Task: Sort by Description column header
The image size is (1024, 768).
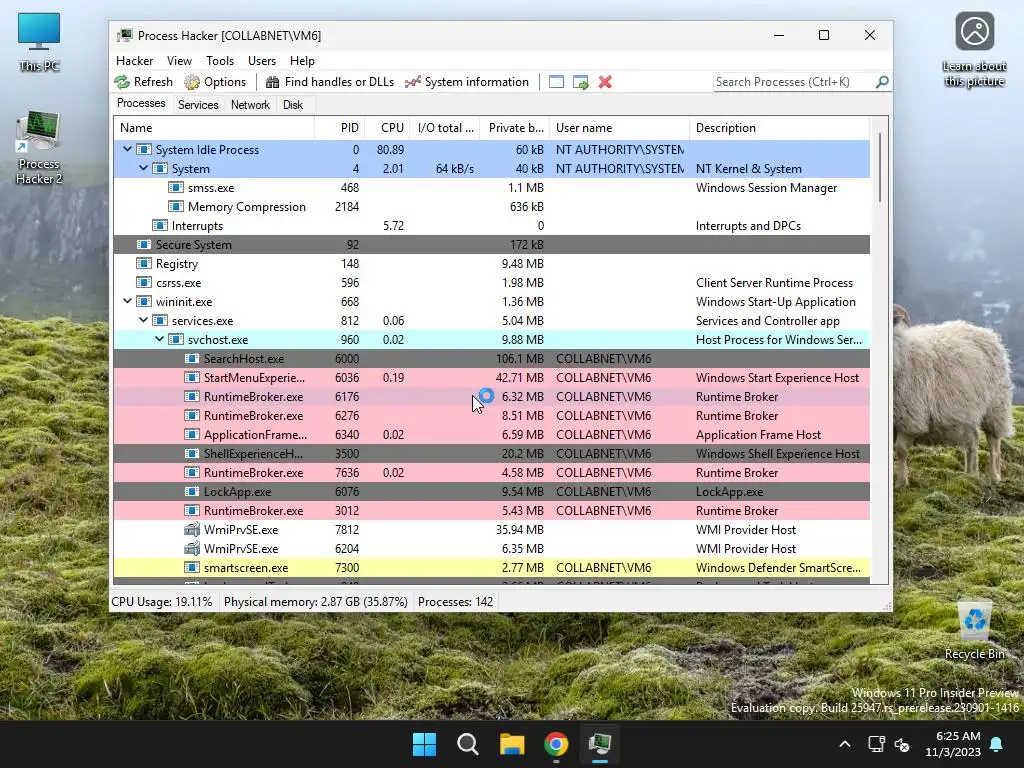Action: pyautogui.click(x=780, y=128)
